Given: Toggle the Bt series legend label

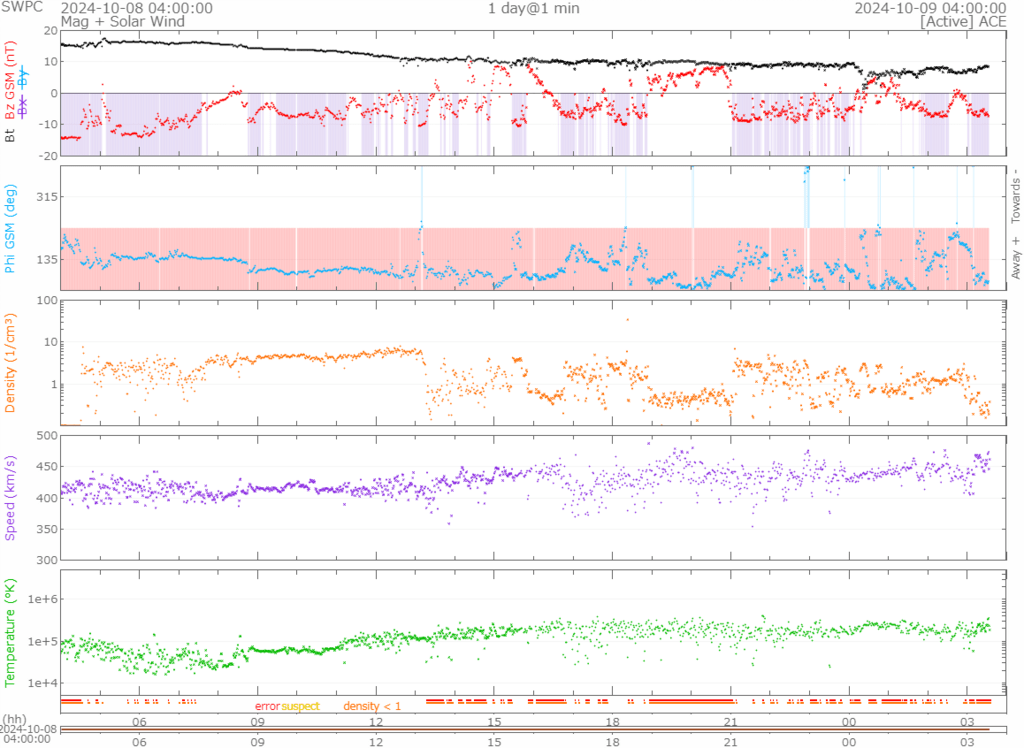Looking at the screenshot, I should [x=10, y=134].
